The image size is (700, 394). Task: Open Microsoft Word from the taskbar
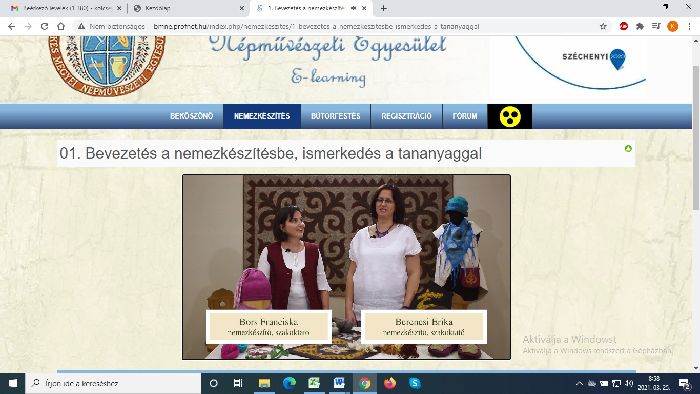(x=339, y=383)
